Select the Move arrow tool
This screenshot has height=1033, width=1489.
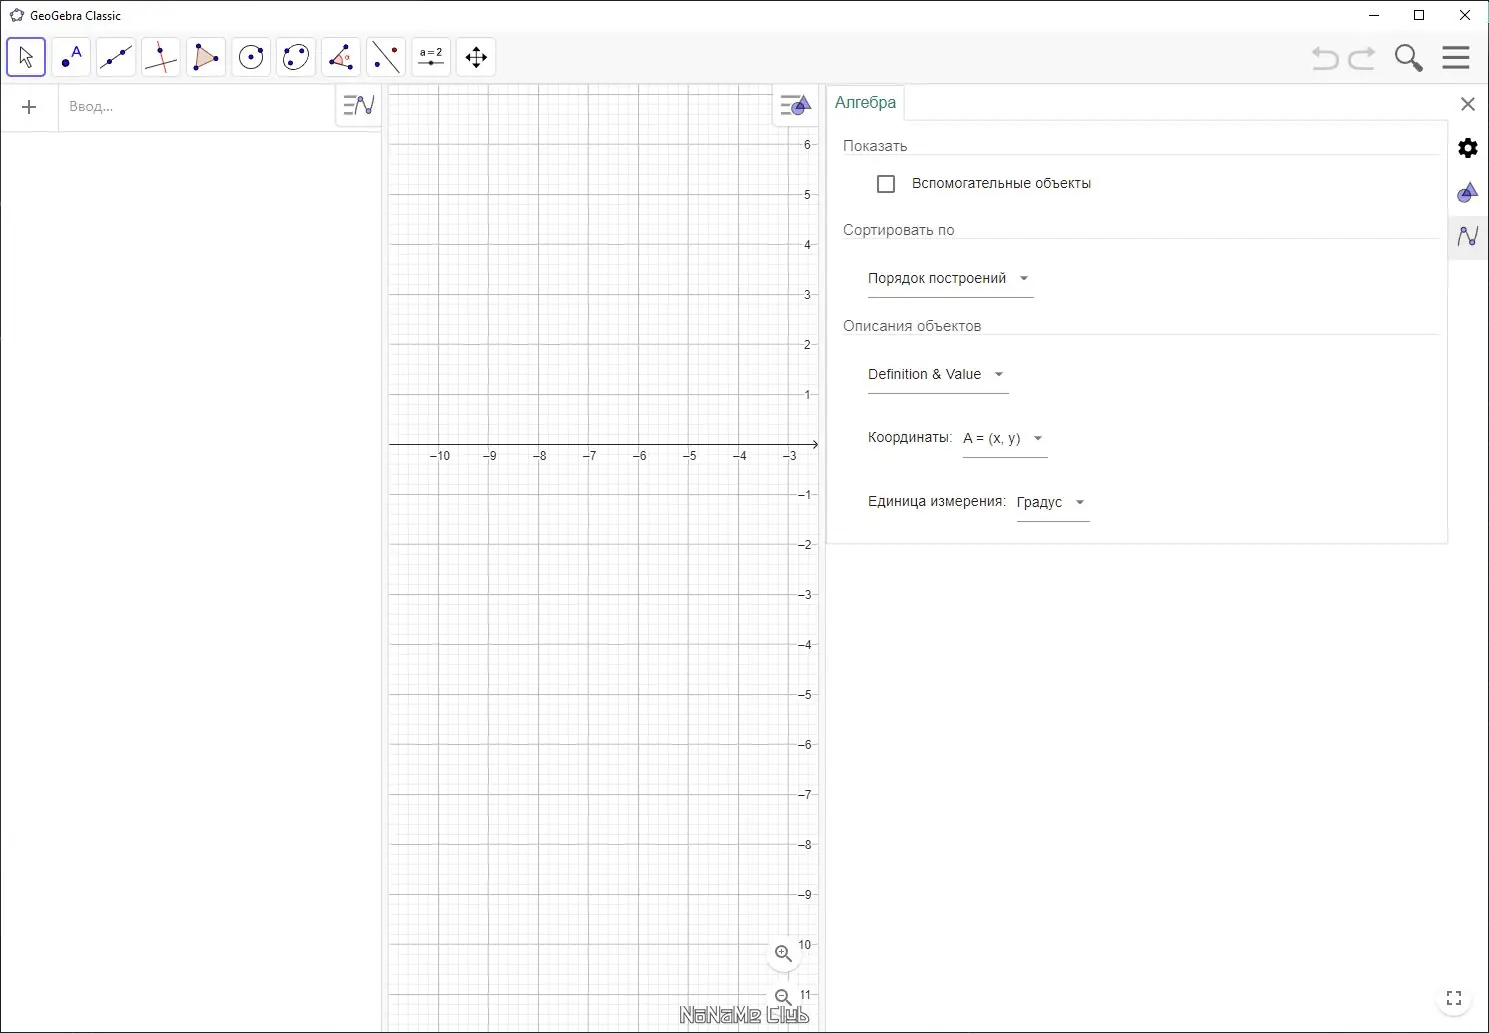tap(26, 57)
